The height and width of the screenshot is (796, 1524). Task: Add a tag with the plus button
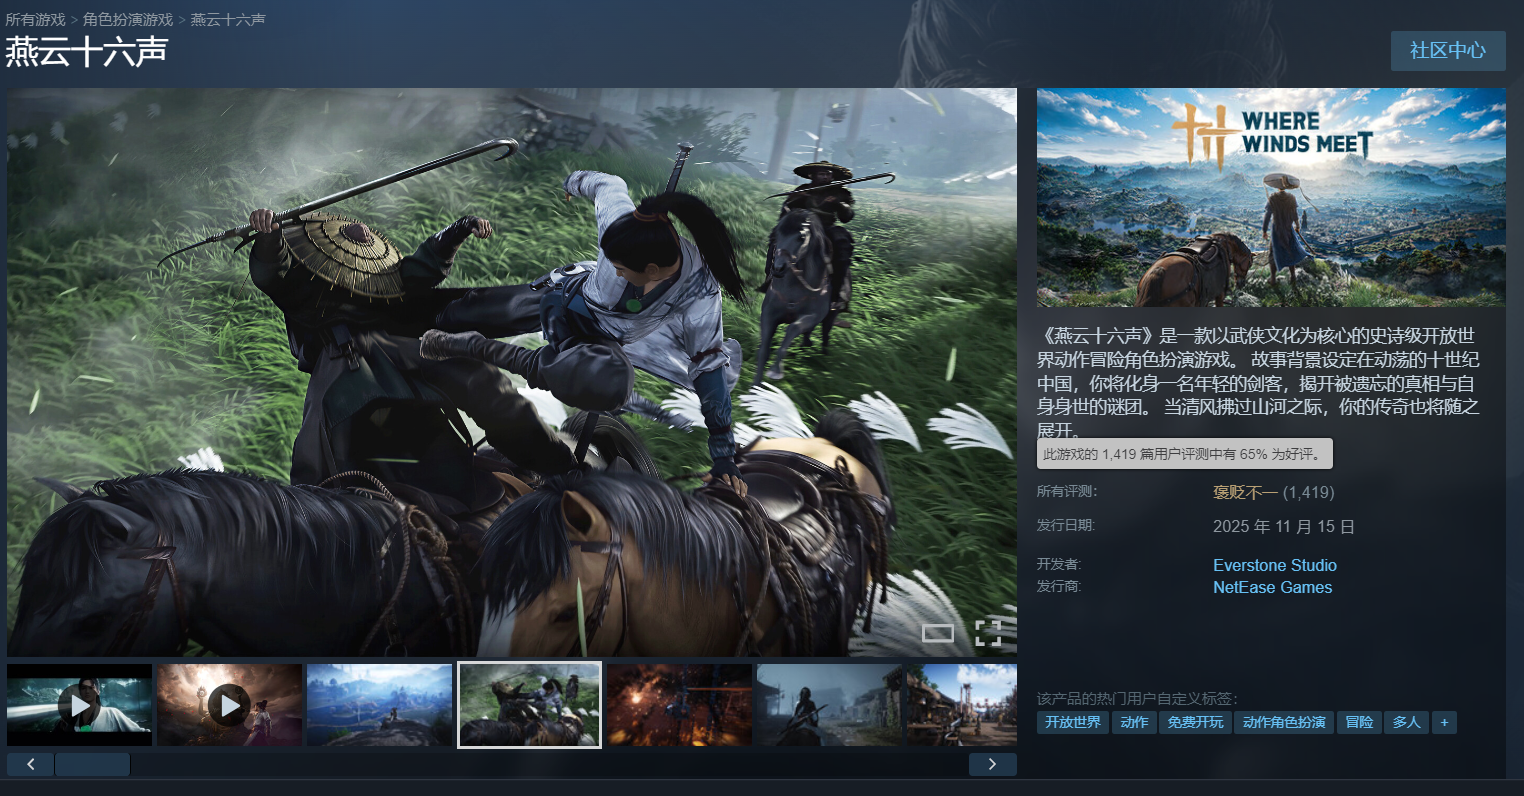[1444, 722]
